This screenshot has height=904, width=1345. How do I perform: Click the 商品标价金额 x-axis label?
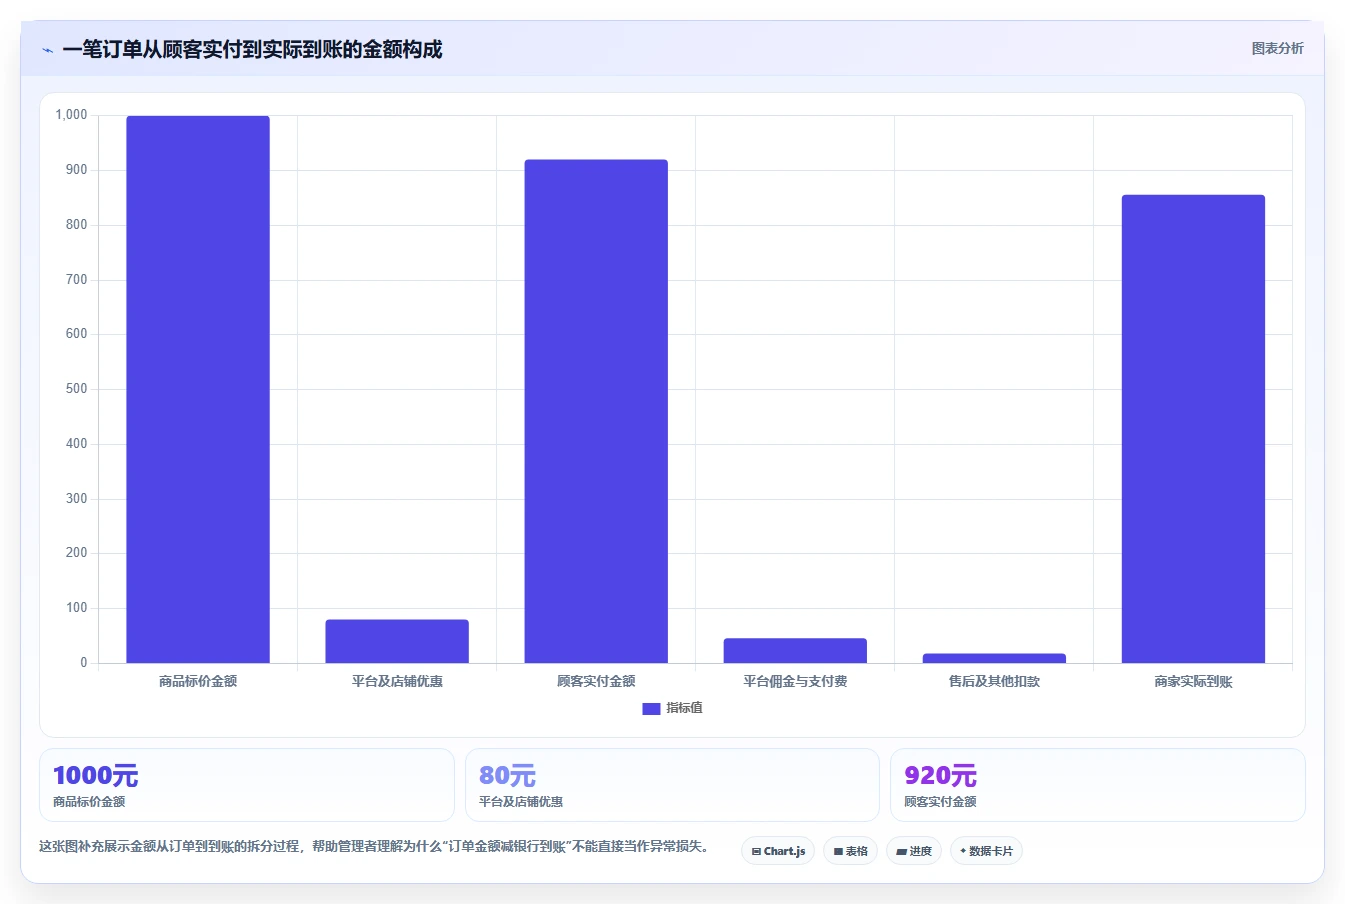pos(198,681)
